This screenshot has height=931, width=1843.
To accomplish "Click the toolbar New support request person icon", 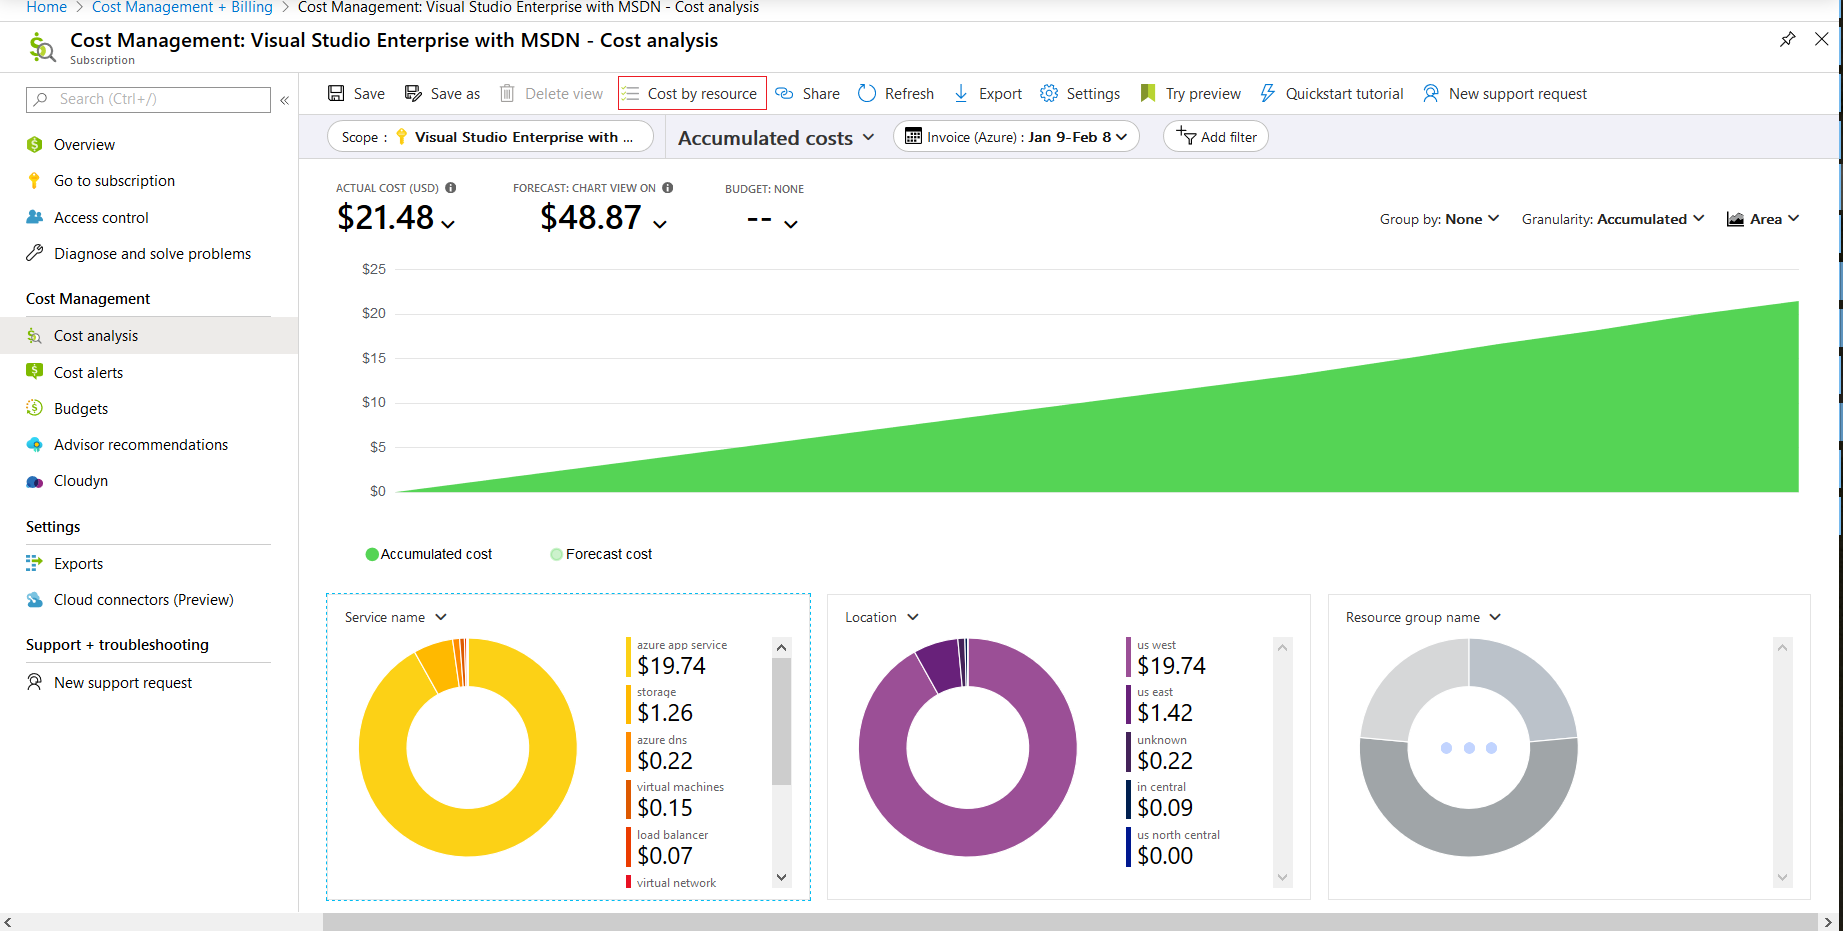I will (x=1431, y=93).
